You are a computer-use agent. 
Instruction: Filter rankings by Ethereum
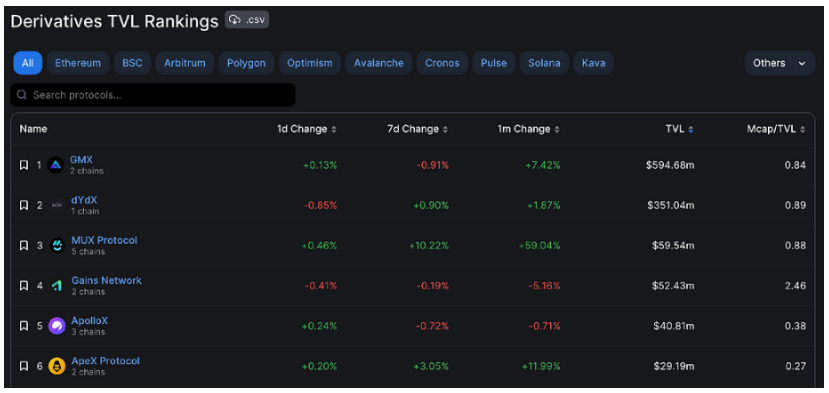pyautogui.click(x=78, y=63)
